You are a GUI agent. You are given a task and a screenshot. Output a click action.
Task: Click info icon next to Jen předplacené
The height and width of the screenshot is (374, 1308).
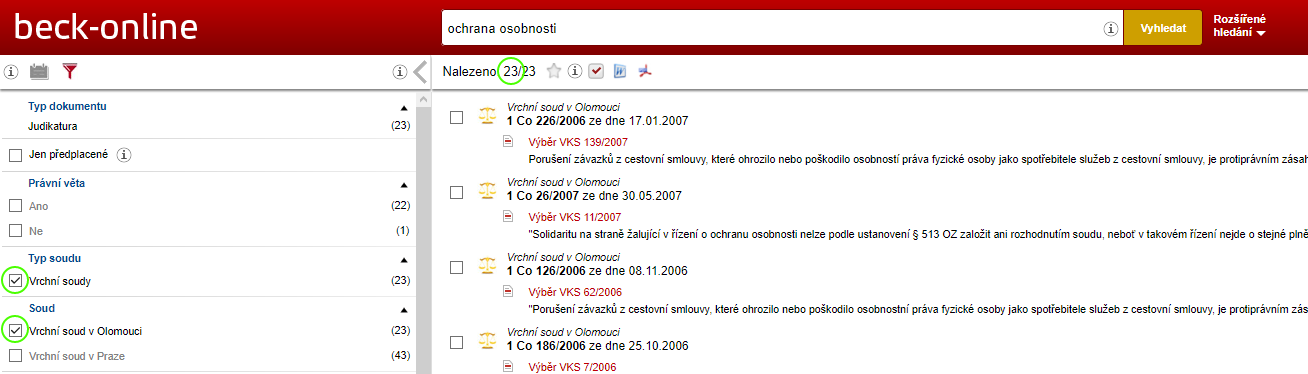(x=124, y=155)
